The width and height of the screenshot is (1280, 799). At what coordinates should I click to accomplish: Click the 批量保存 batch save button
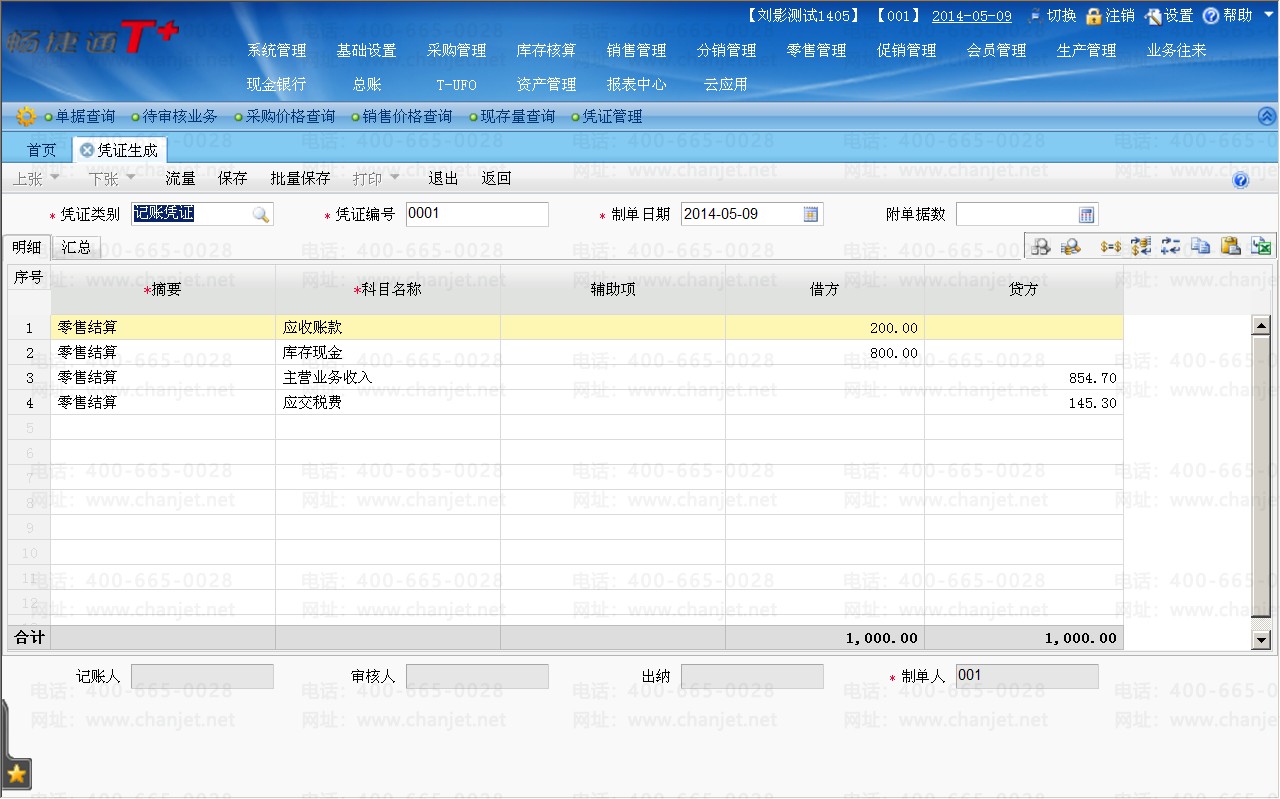(x=300, y=179)
